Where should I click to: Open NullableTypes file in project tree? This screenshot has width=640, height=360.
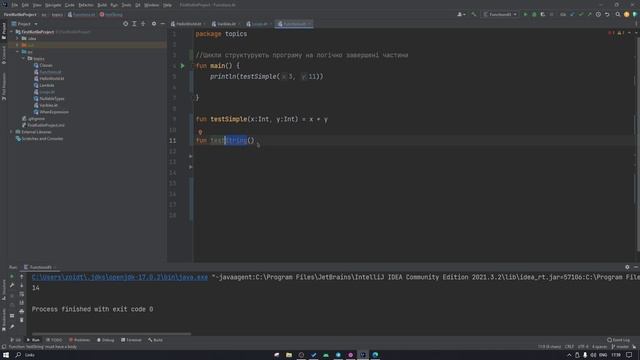coord(49,99)
